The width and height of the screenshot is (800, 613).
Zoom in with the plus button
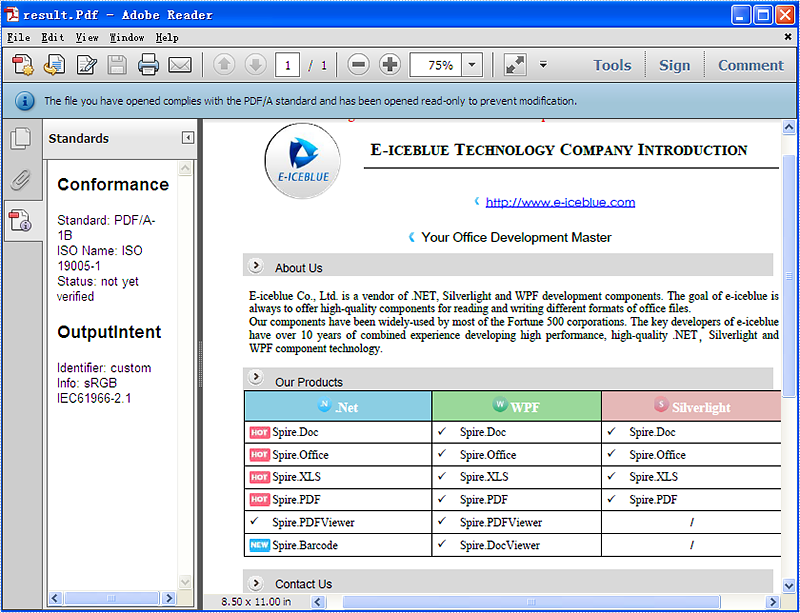390,65
